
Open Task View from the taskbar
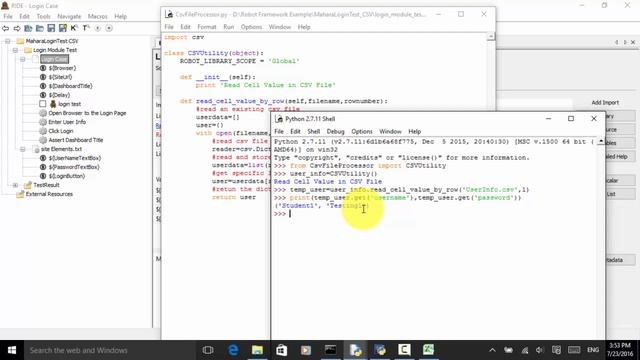(x=208, y=350)
